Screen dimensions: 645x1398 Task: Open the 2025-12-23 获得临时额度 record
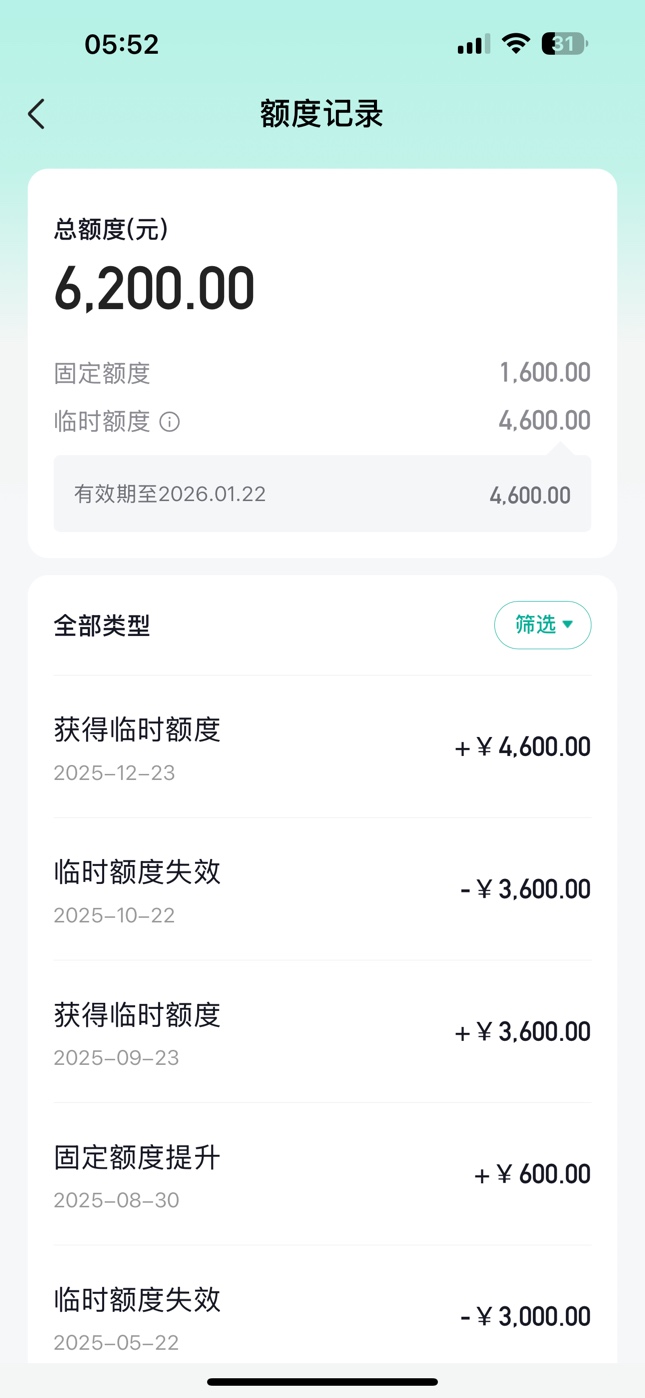point(322,747)
